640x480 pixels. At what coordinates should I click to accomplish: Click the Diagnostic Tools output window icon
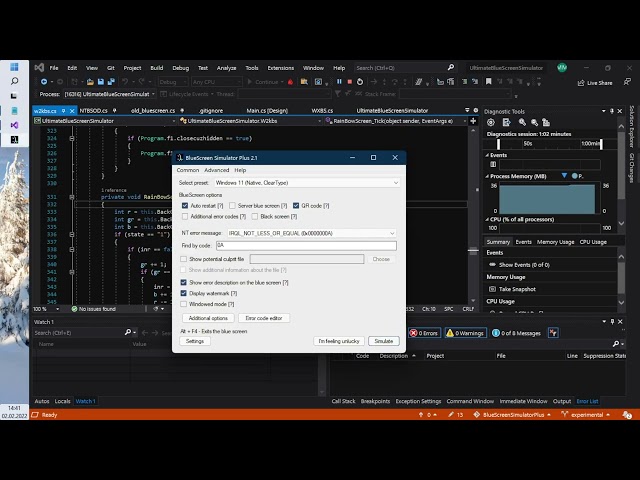[x=507, y=122]
